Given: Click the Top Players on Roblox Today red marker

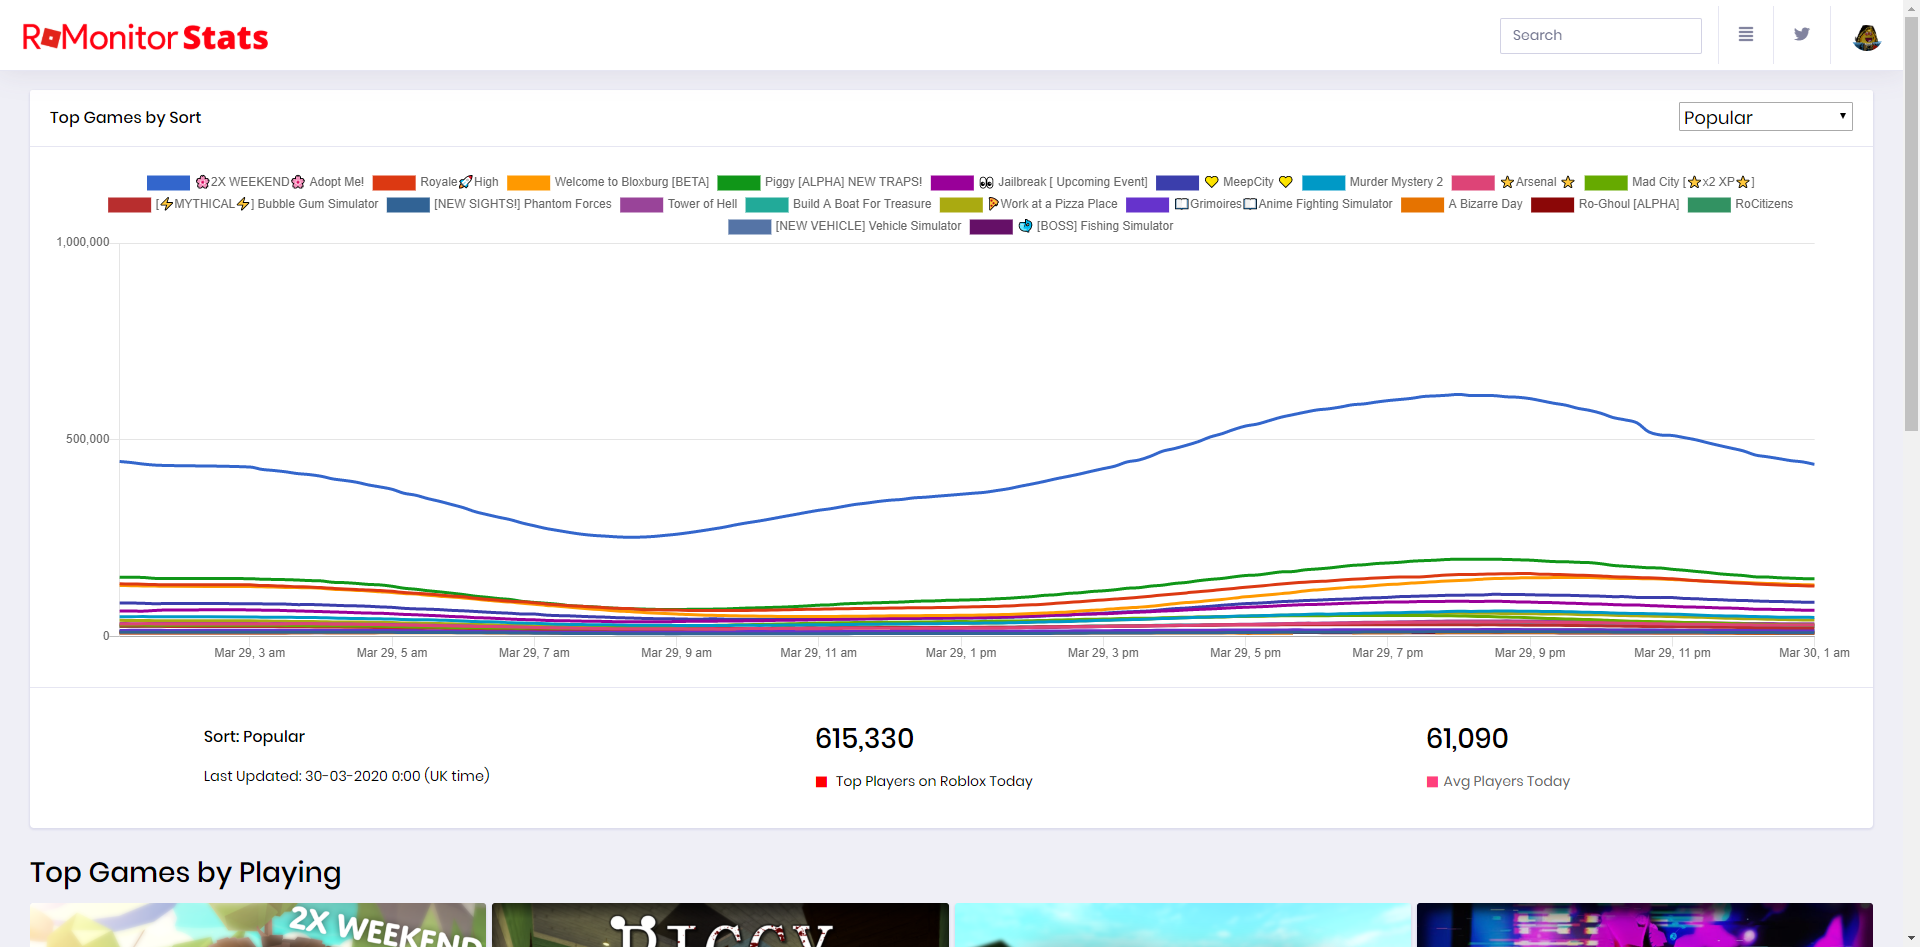Looking at the screenshot, I should [822, 782].
